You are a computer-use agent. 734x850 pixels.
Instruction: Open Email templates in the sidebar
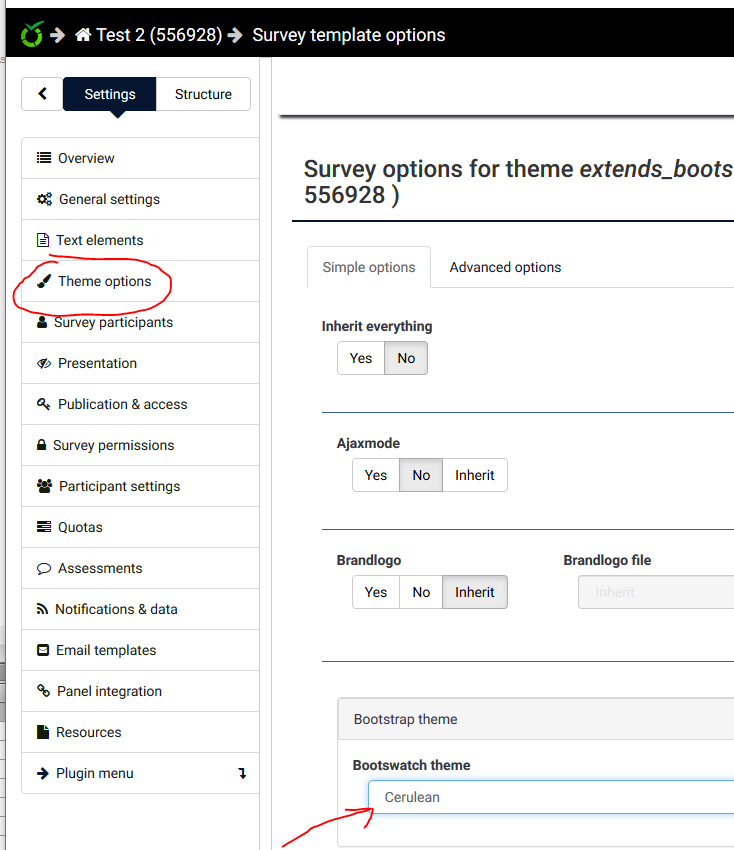coord(106,650)
